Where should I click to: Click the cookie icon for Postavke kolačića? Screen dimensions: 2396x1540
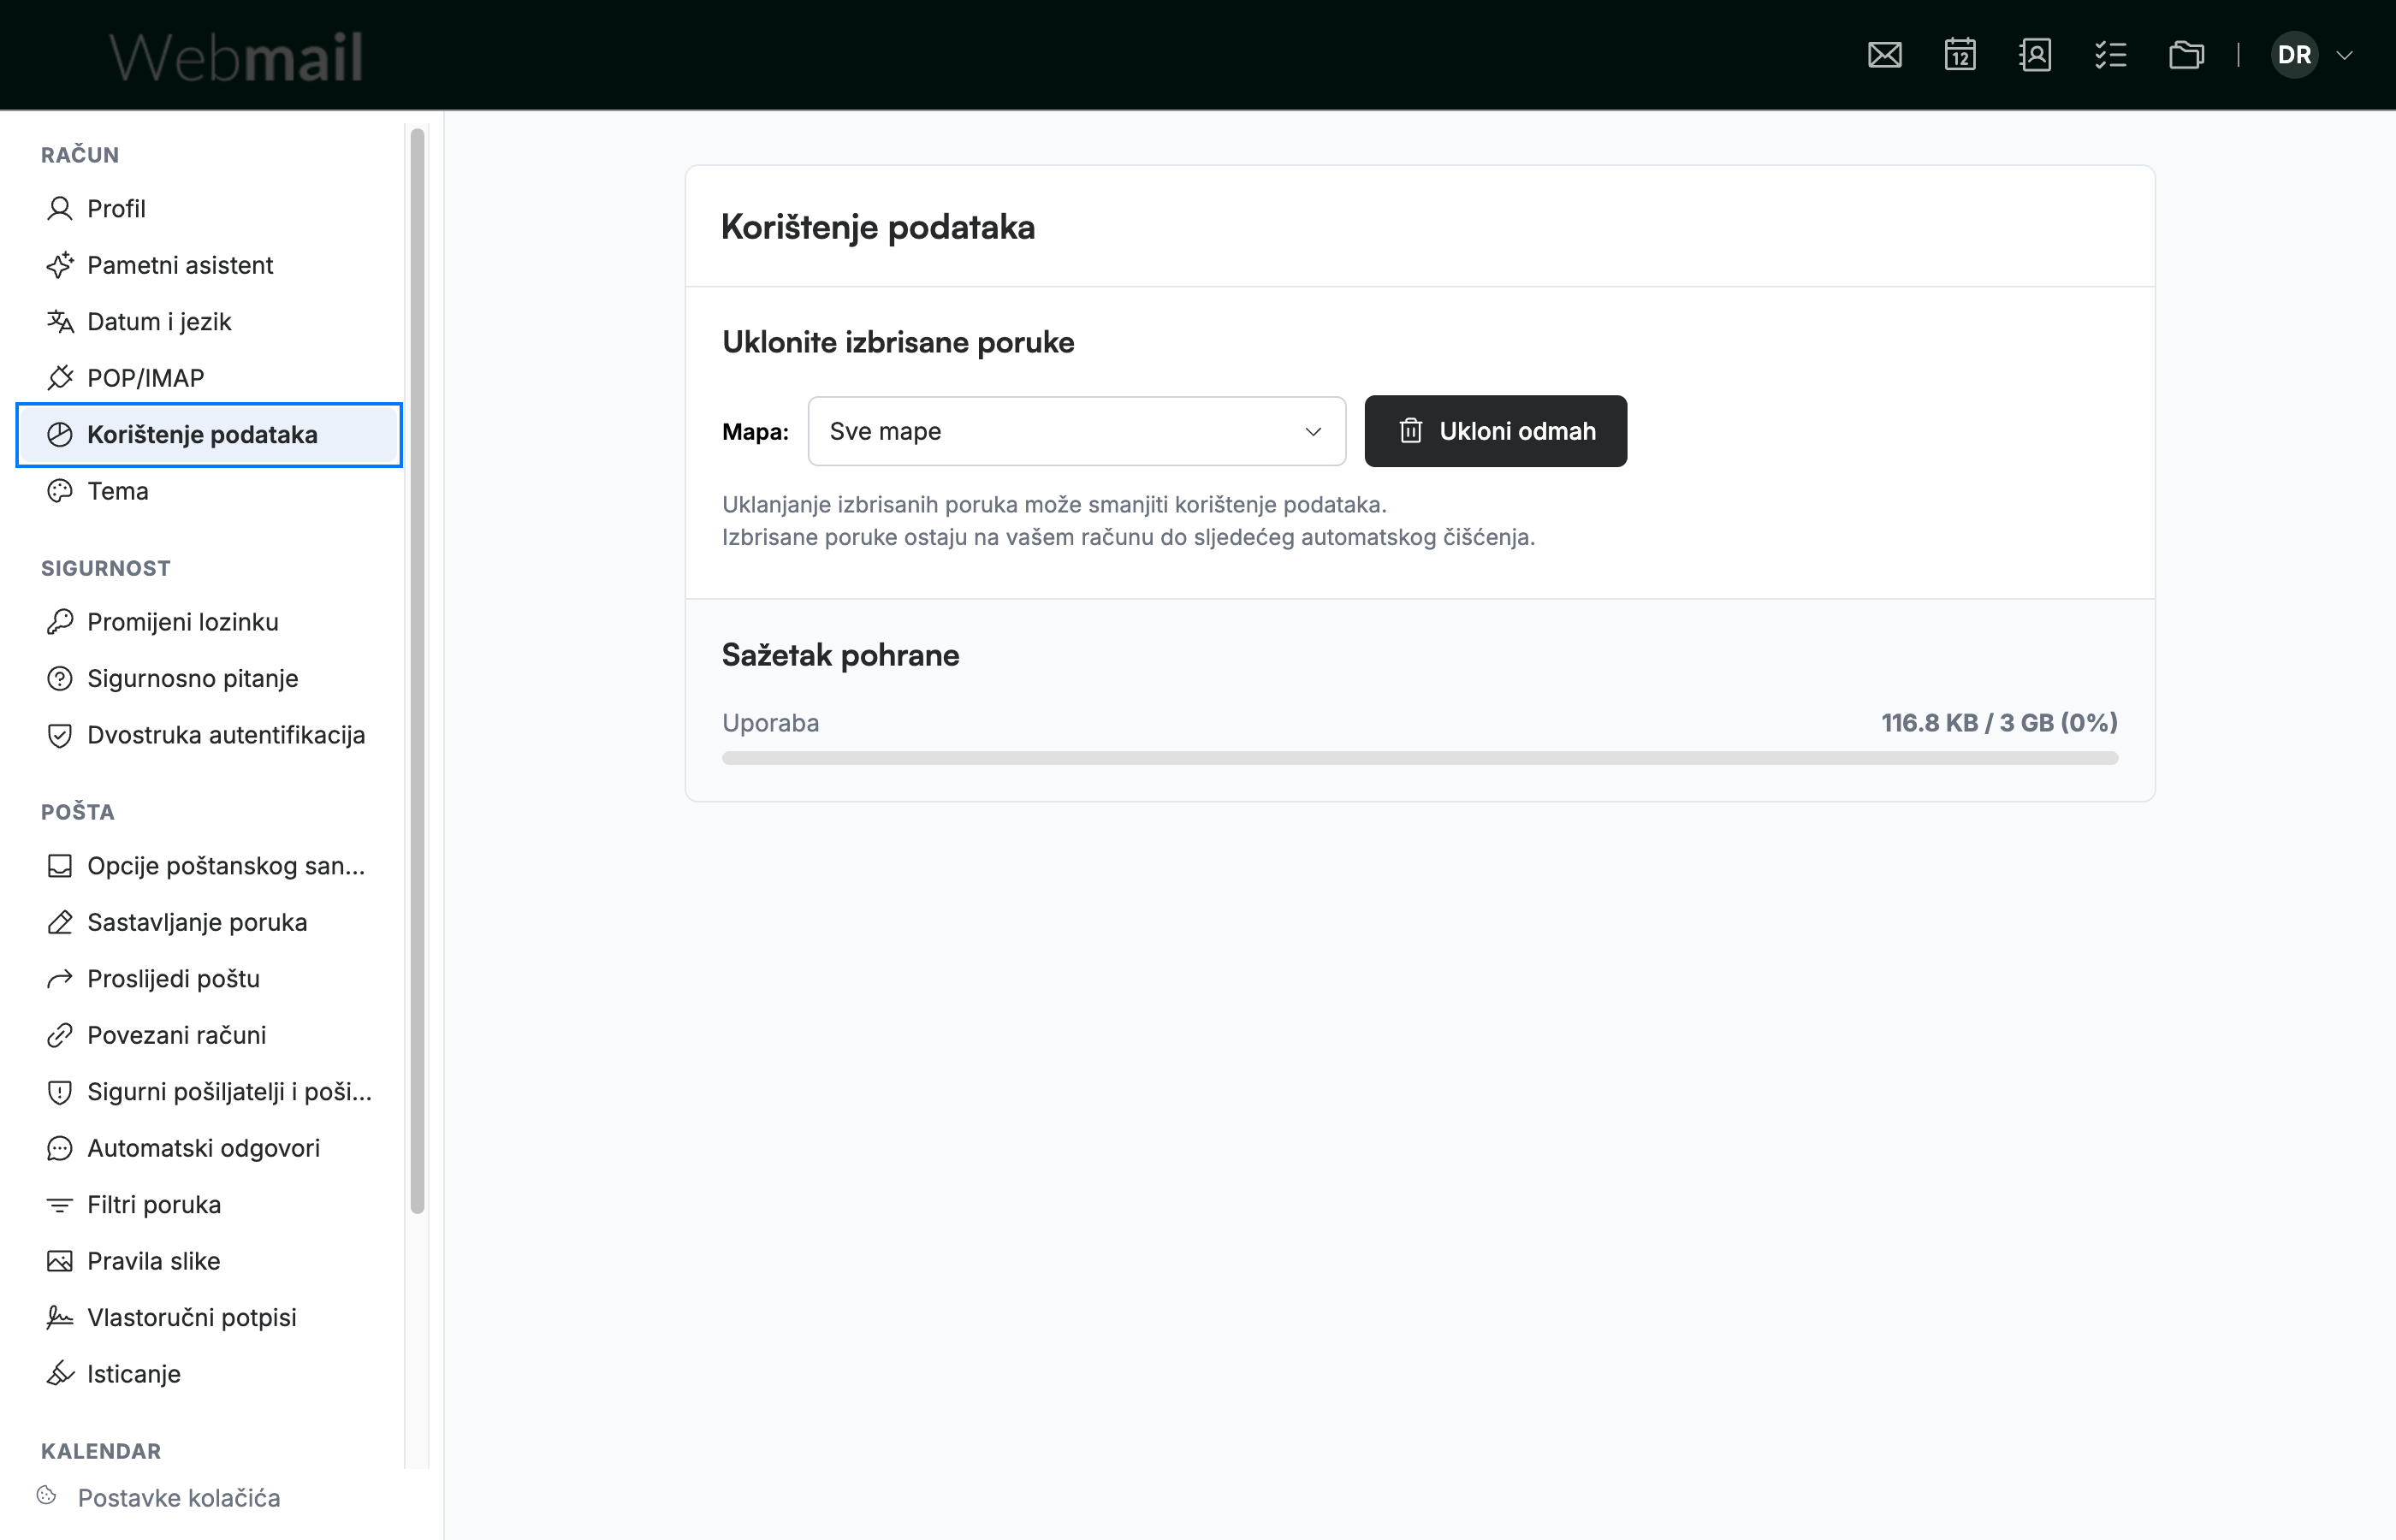47,1496
